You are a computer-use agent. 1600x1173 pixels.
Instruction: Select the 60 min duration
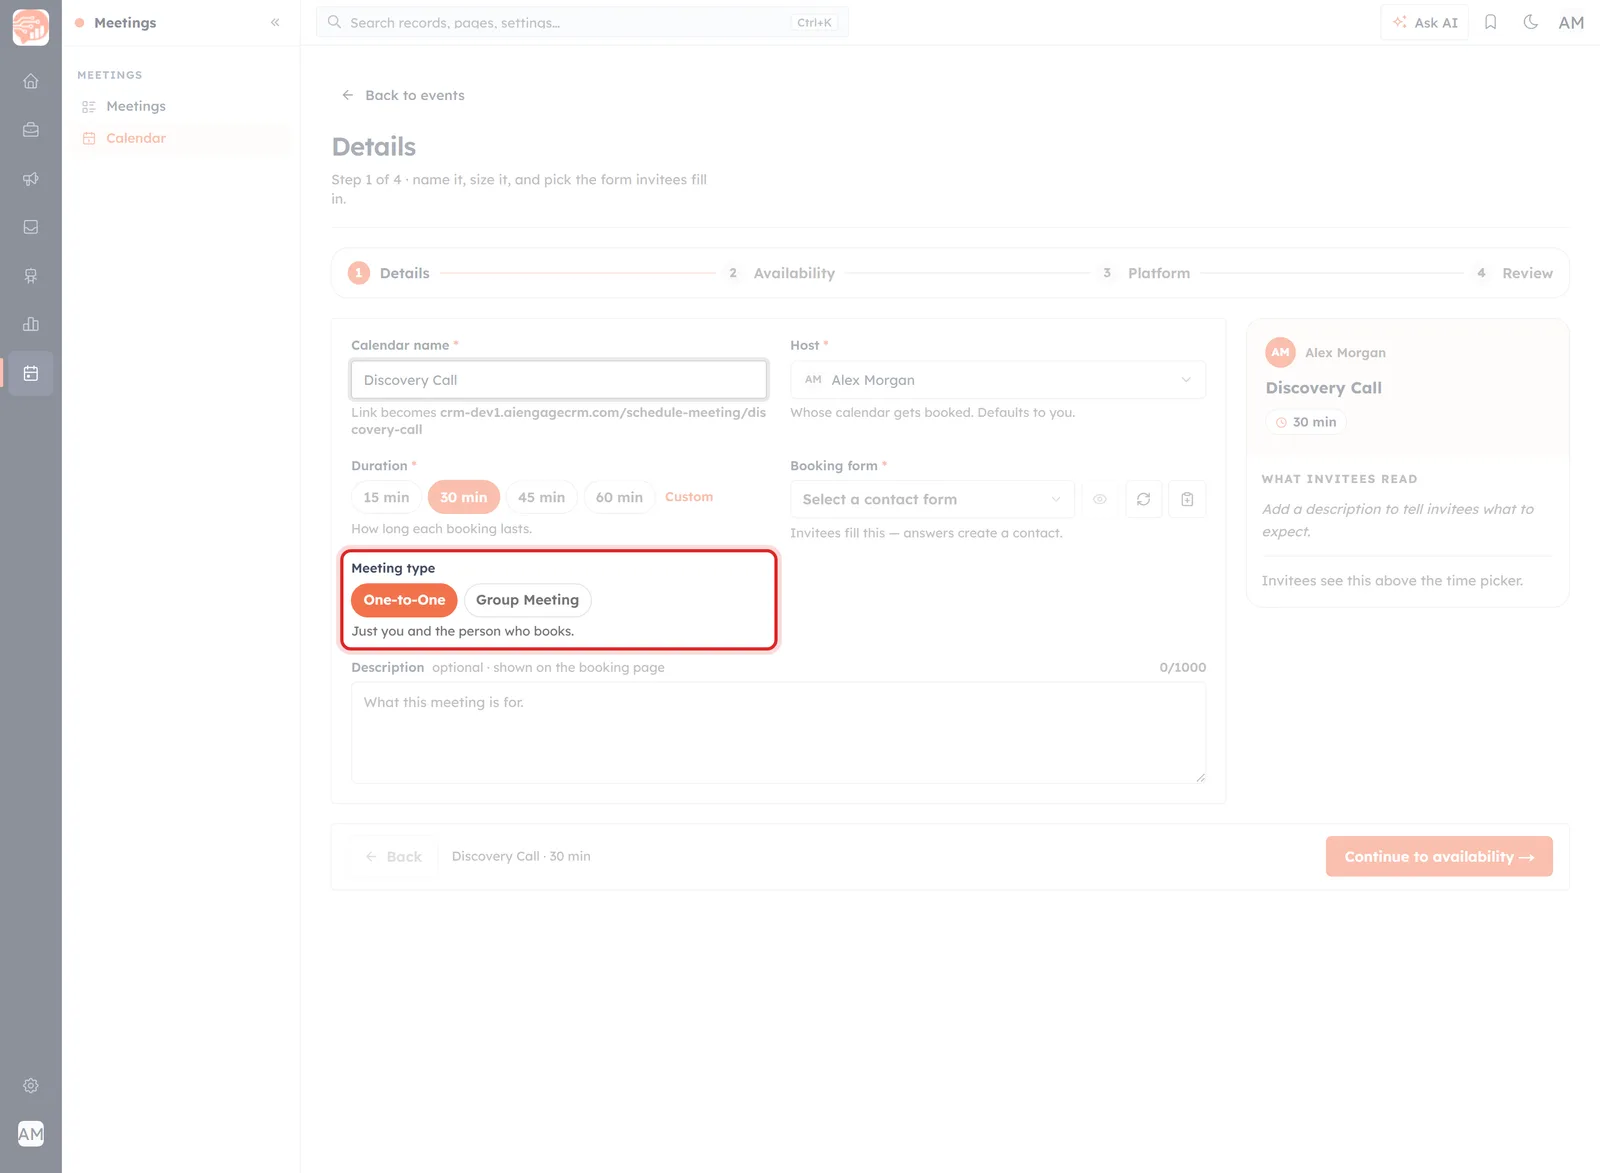619,497
